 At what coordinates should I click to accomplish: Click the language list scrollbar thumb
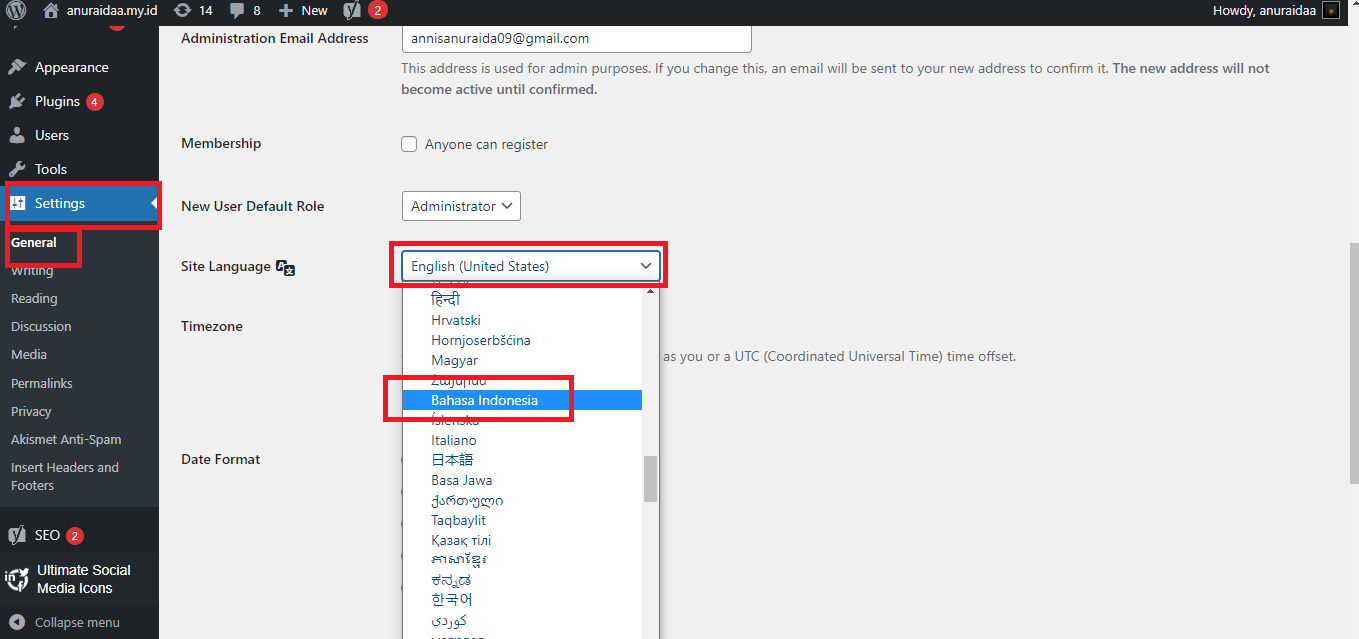pos(650,479)
